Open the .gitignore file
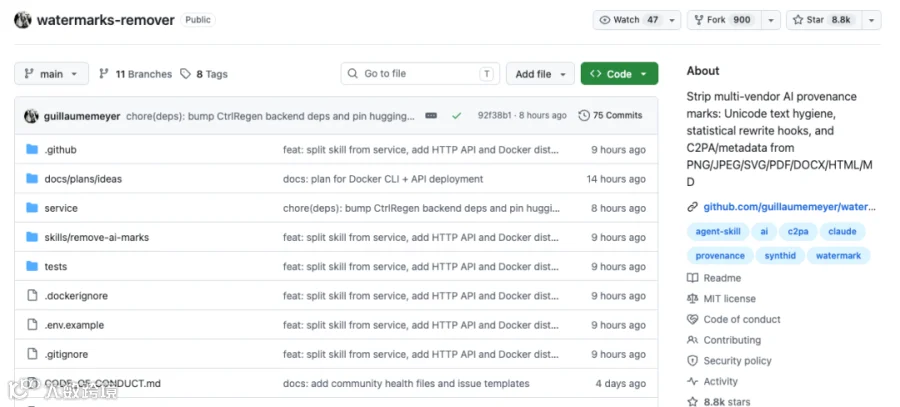The width and height of the screenshot is (900, 407). coord(66,354)
